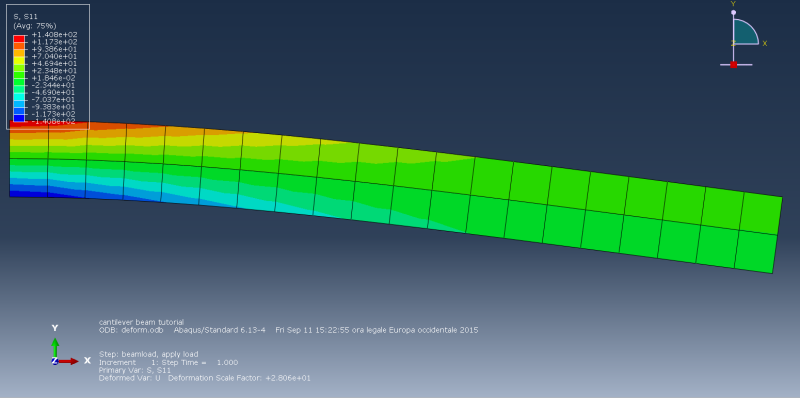Click the blue Z origin of the orientation triad
Viewport: 800px width, 398px height.
pyautogui.click(x=55, y=361)
